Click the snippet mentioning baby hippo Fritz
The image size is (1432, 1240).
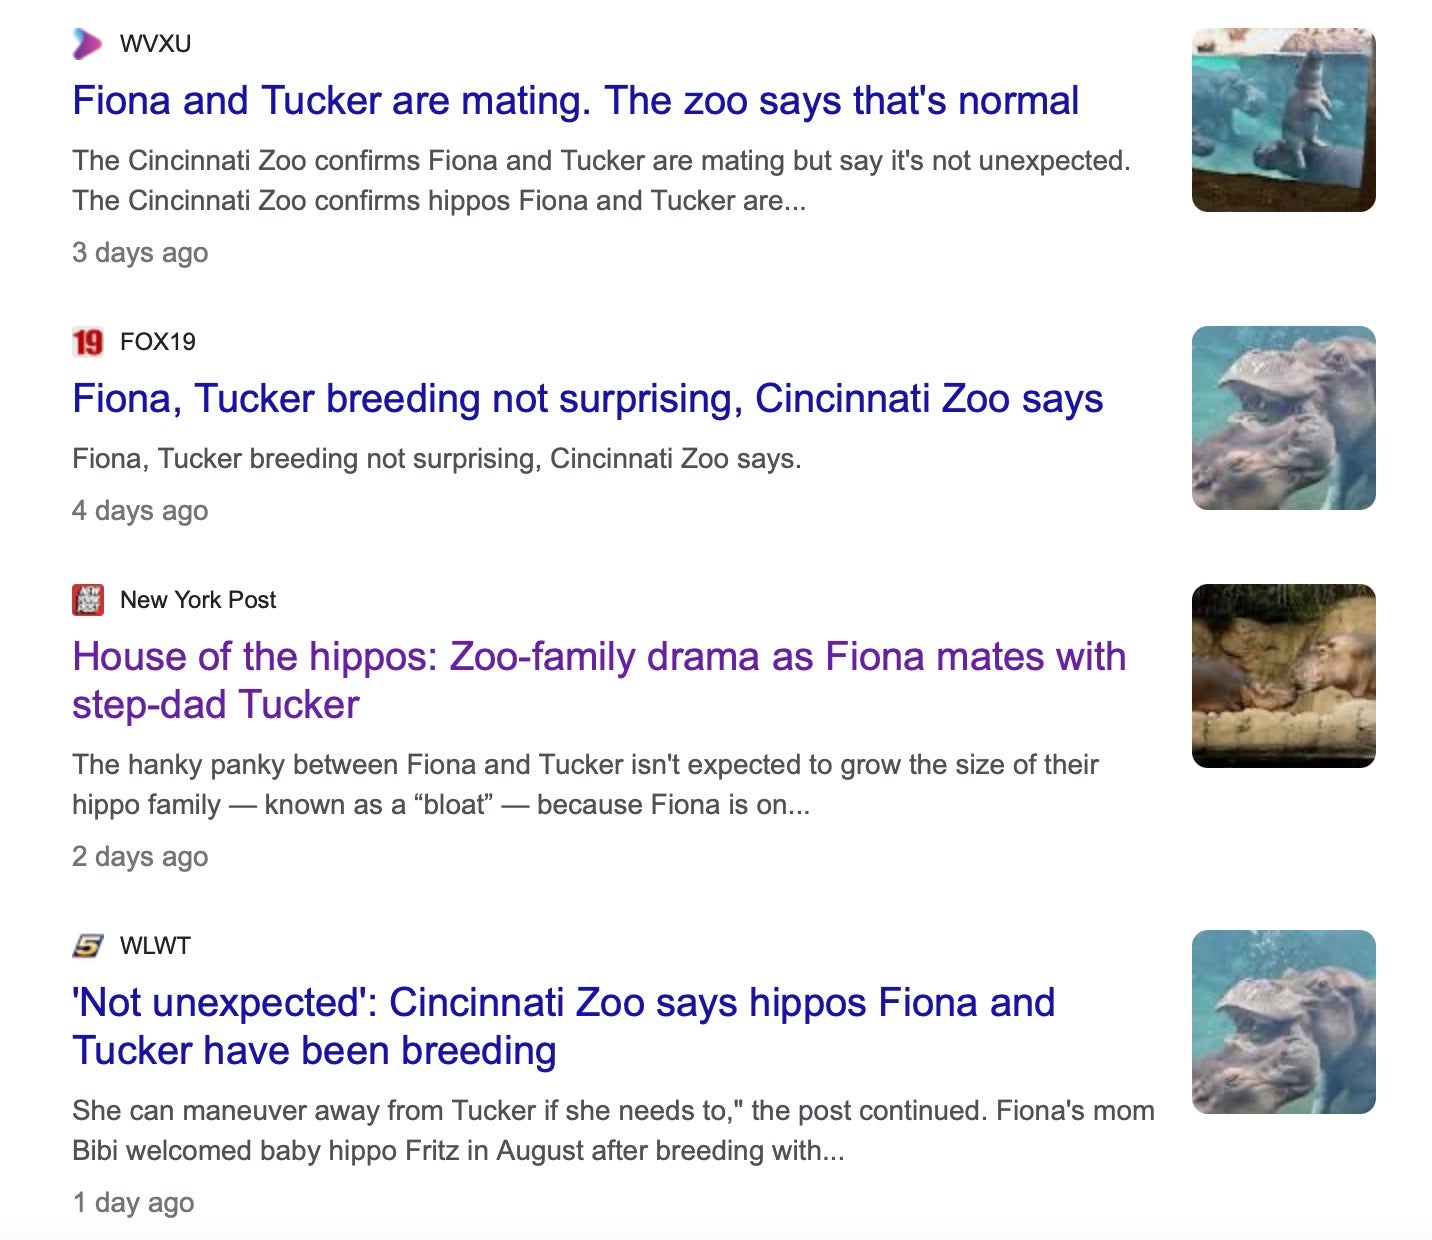(x=612, y=1131)
